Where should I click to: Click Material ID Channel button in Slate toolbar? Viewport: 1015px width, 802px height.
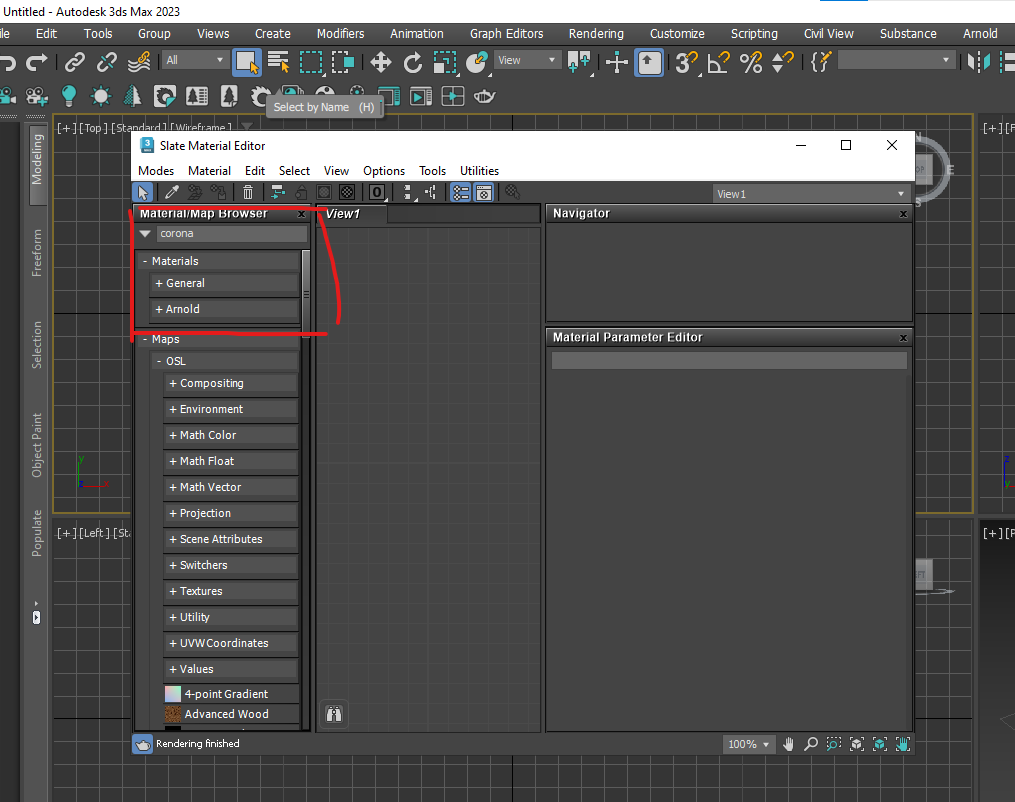pyautogui.click(x=377, y=192)
